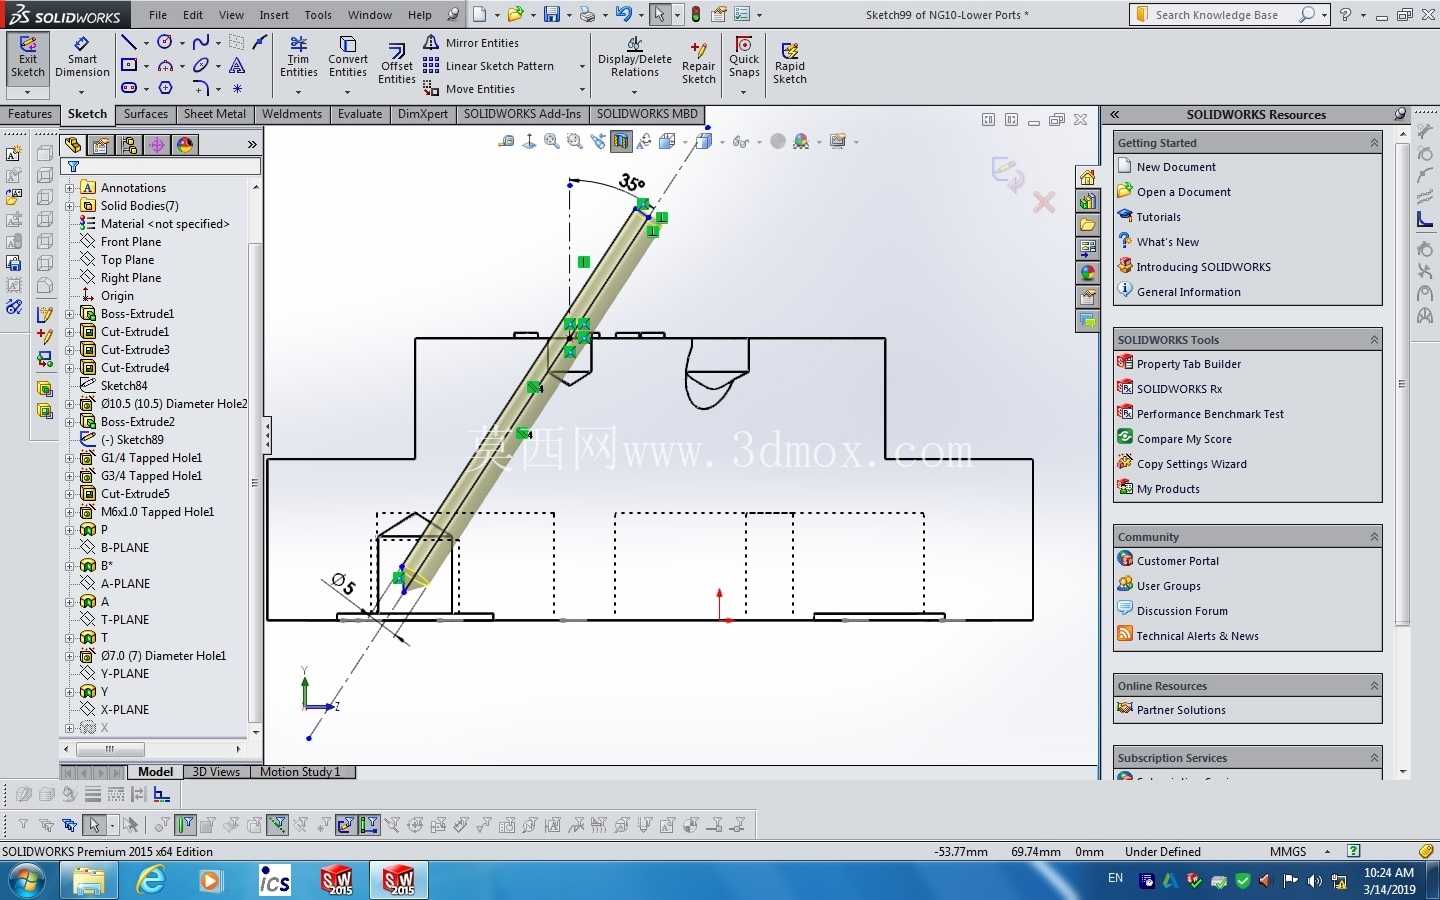Select the Offset Entities tool
The image size is (1440, 900).
point(397,64)
